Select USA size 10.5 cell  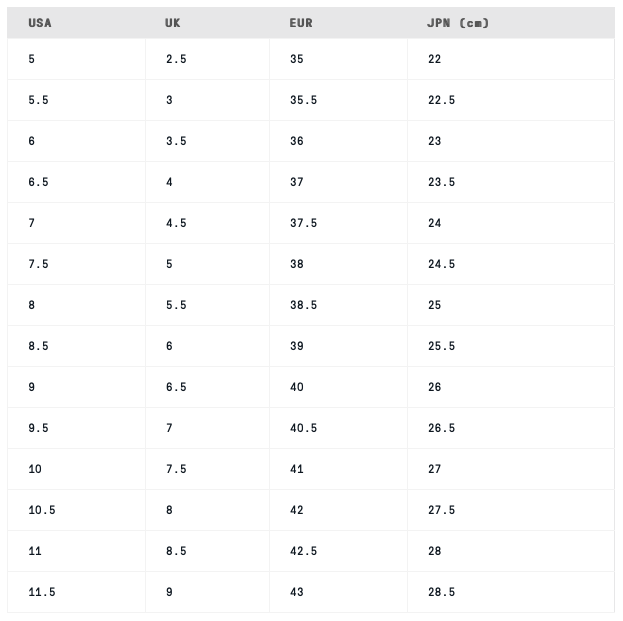(x=76, y=510)
